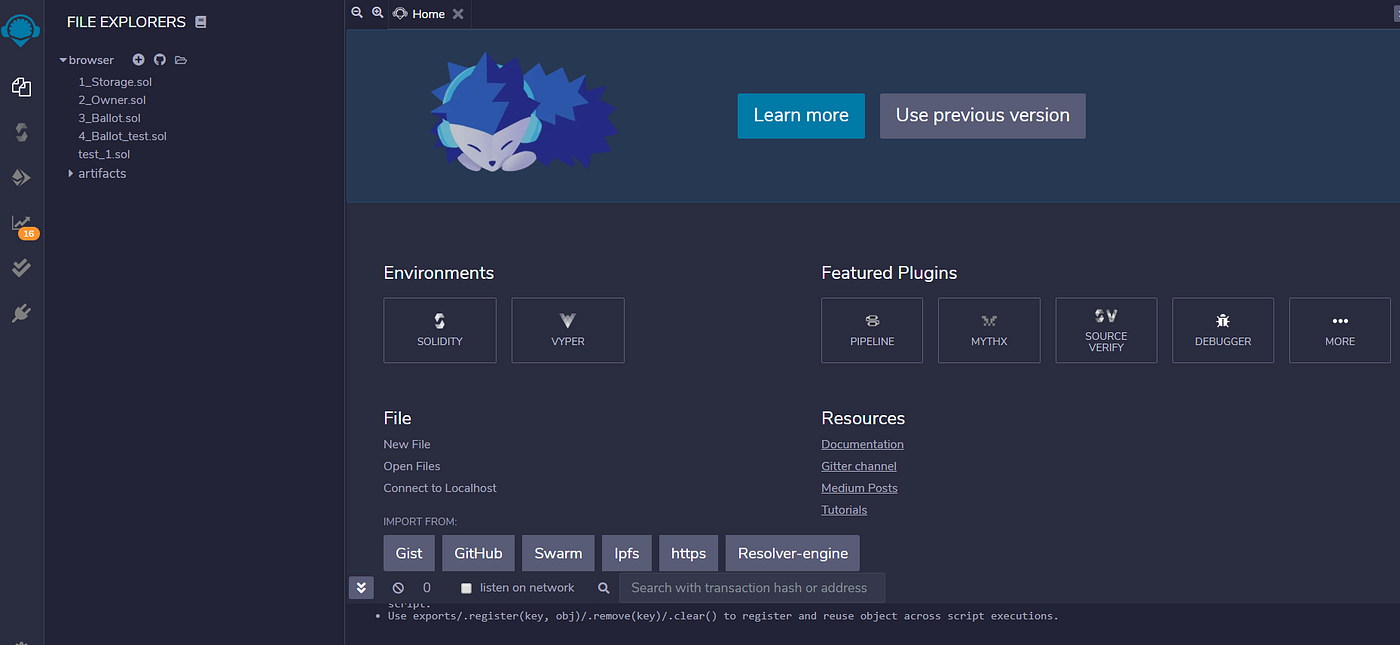Import from GitHub button

pyautogui.click(x=478, y=553)
